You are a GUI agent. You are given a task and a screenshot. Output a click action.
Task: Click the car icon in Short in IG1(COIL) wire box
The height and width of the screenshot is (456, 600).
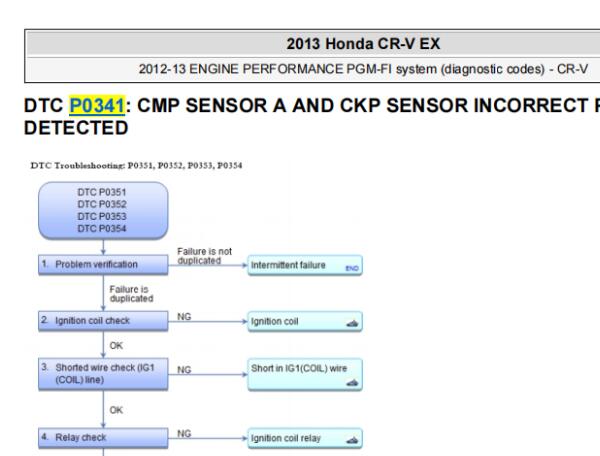tap(352, 382)
